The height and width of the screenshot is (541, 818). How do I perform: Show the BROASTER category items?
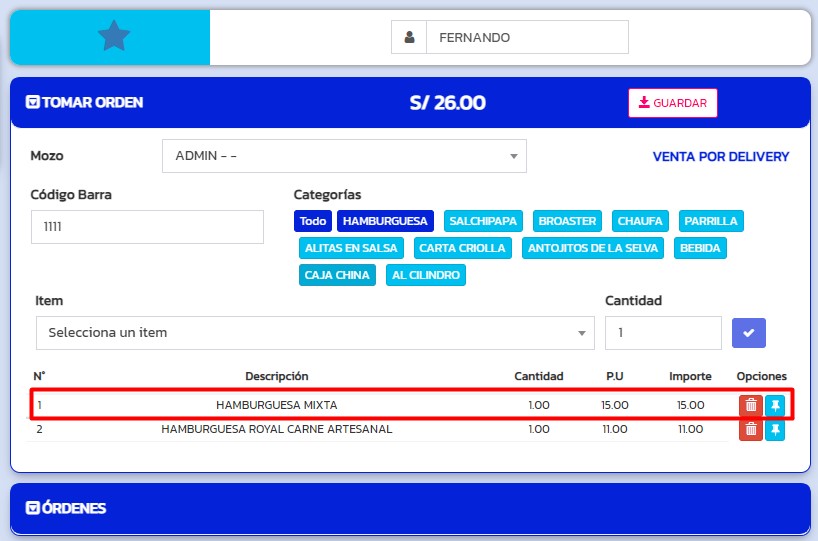567,221
